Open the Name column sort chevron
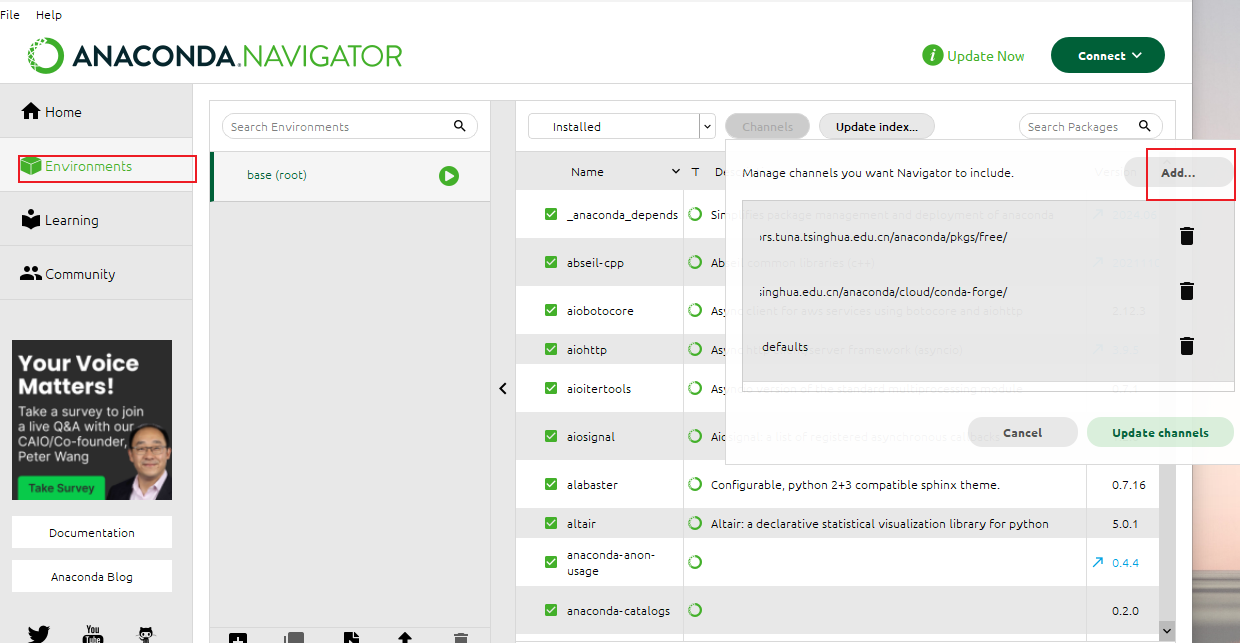Image resolution: width=1240 pixels, height=643 pixels. coord(676,172)
